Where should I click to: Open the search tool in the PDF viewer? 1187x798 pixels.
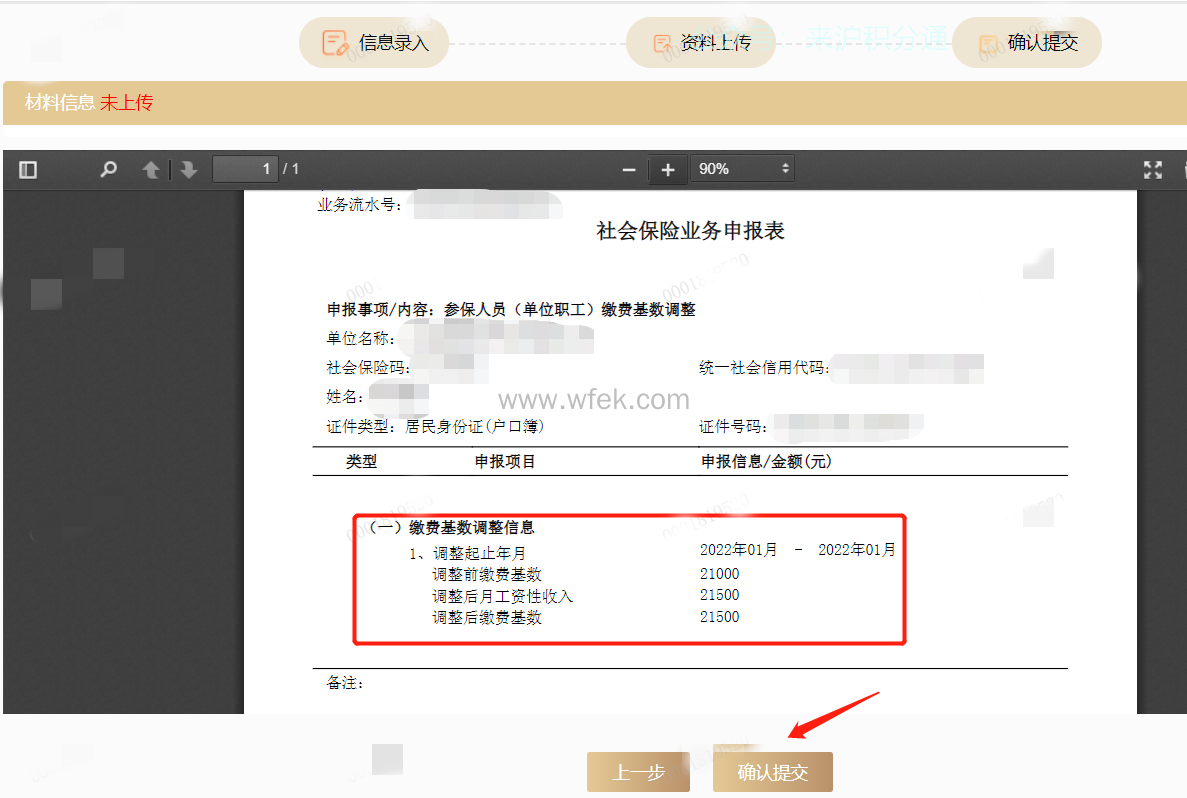point(107,169)
